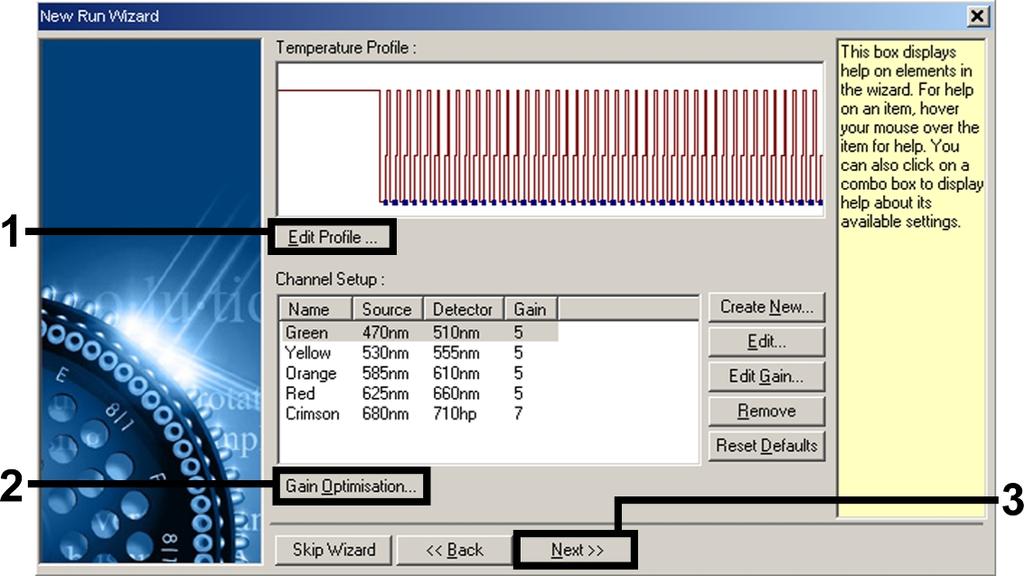Create New channel button
The image size is (1024, 576).
click(766, 307)
